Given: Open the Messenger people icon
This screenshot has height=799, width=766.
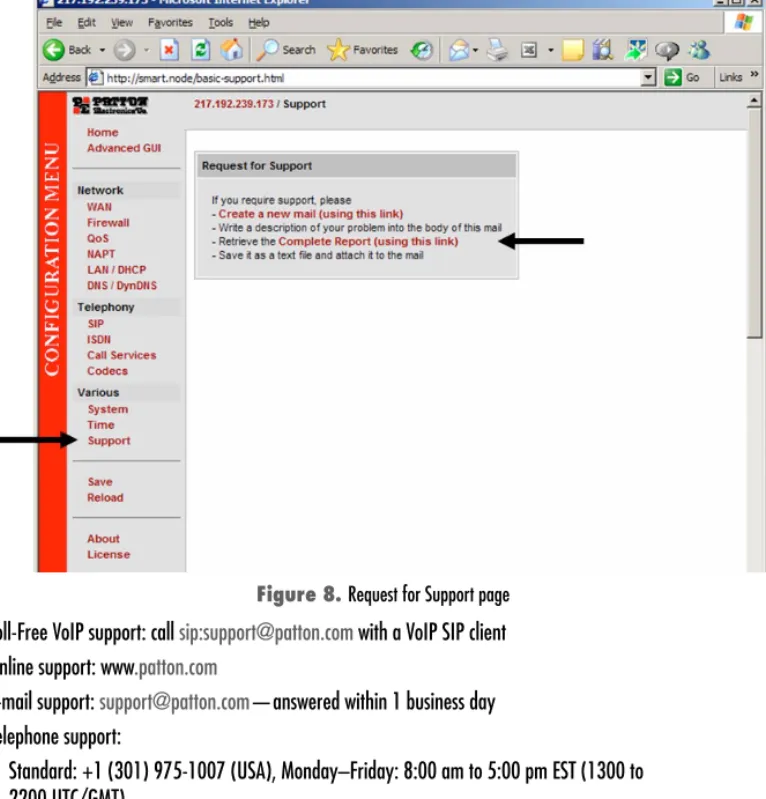Looking at the screenshot, I should pos(699,50).
